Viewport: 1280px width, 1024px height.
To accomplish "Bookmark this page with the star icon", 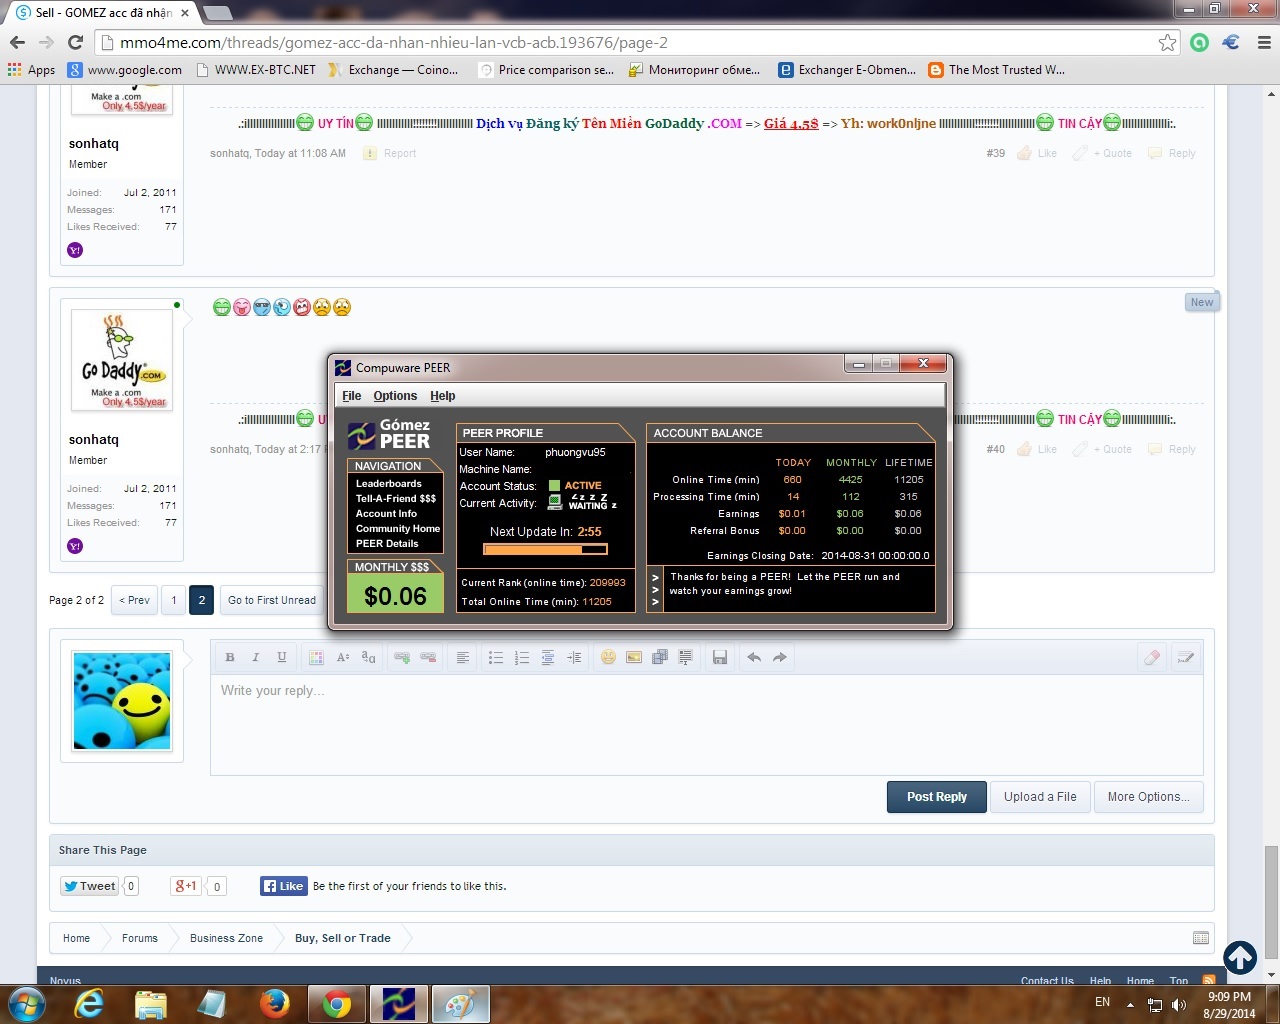I will click(1167, 42).
